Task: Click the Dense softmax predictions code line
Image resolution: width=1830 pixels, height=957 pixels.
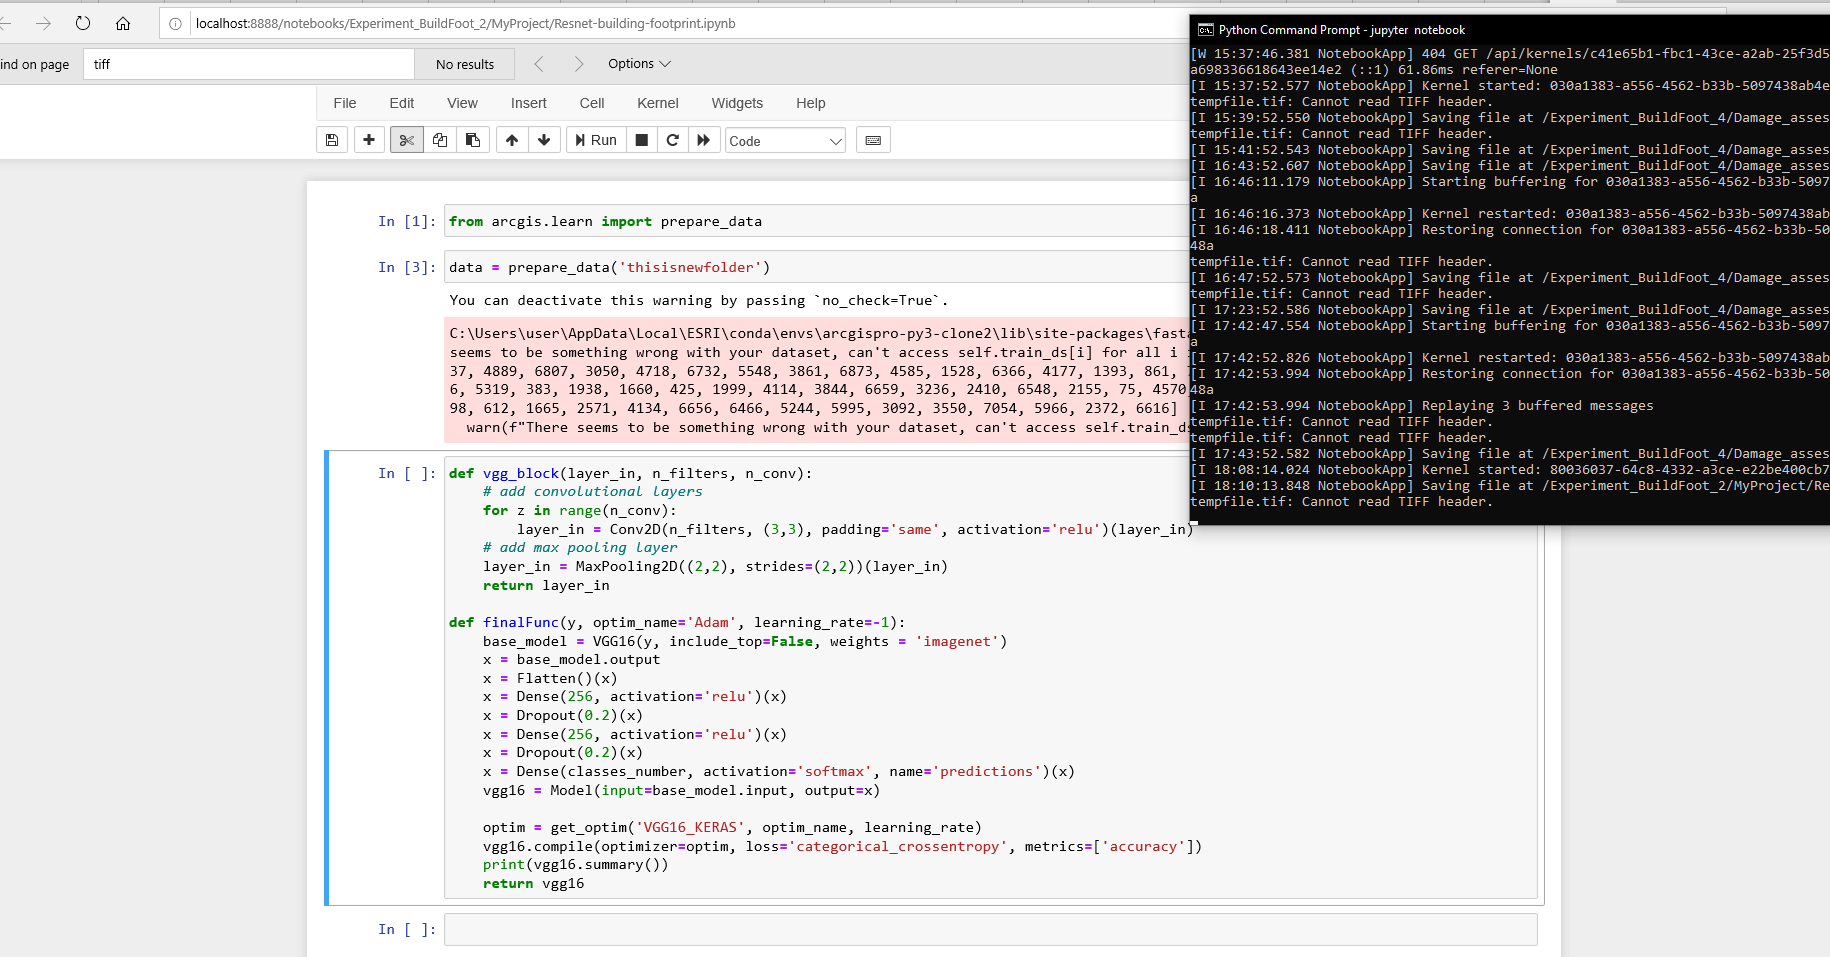Action: tap(779, 772)
